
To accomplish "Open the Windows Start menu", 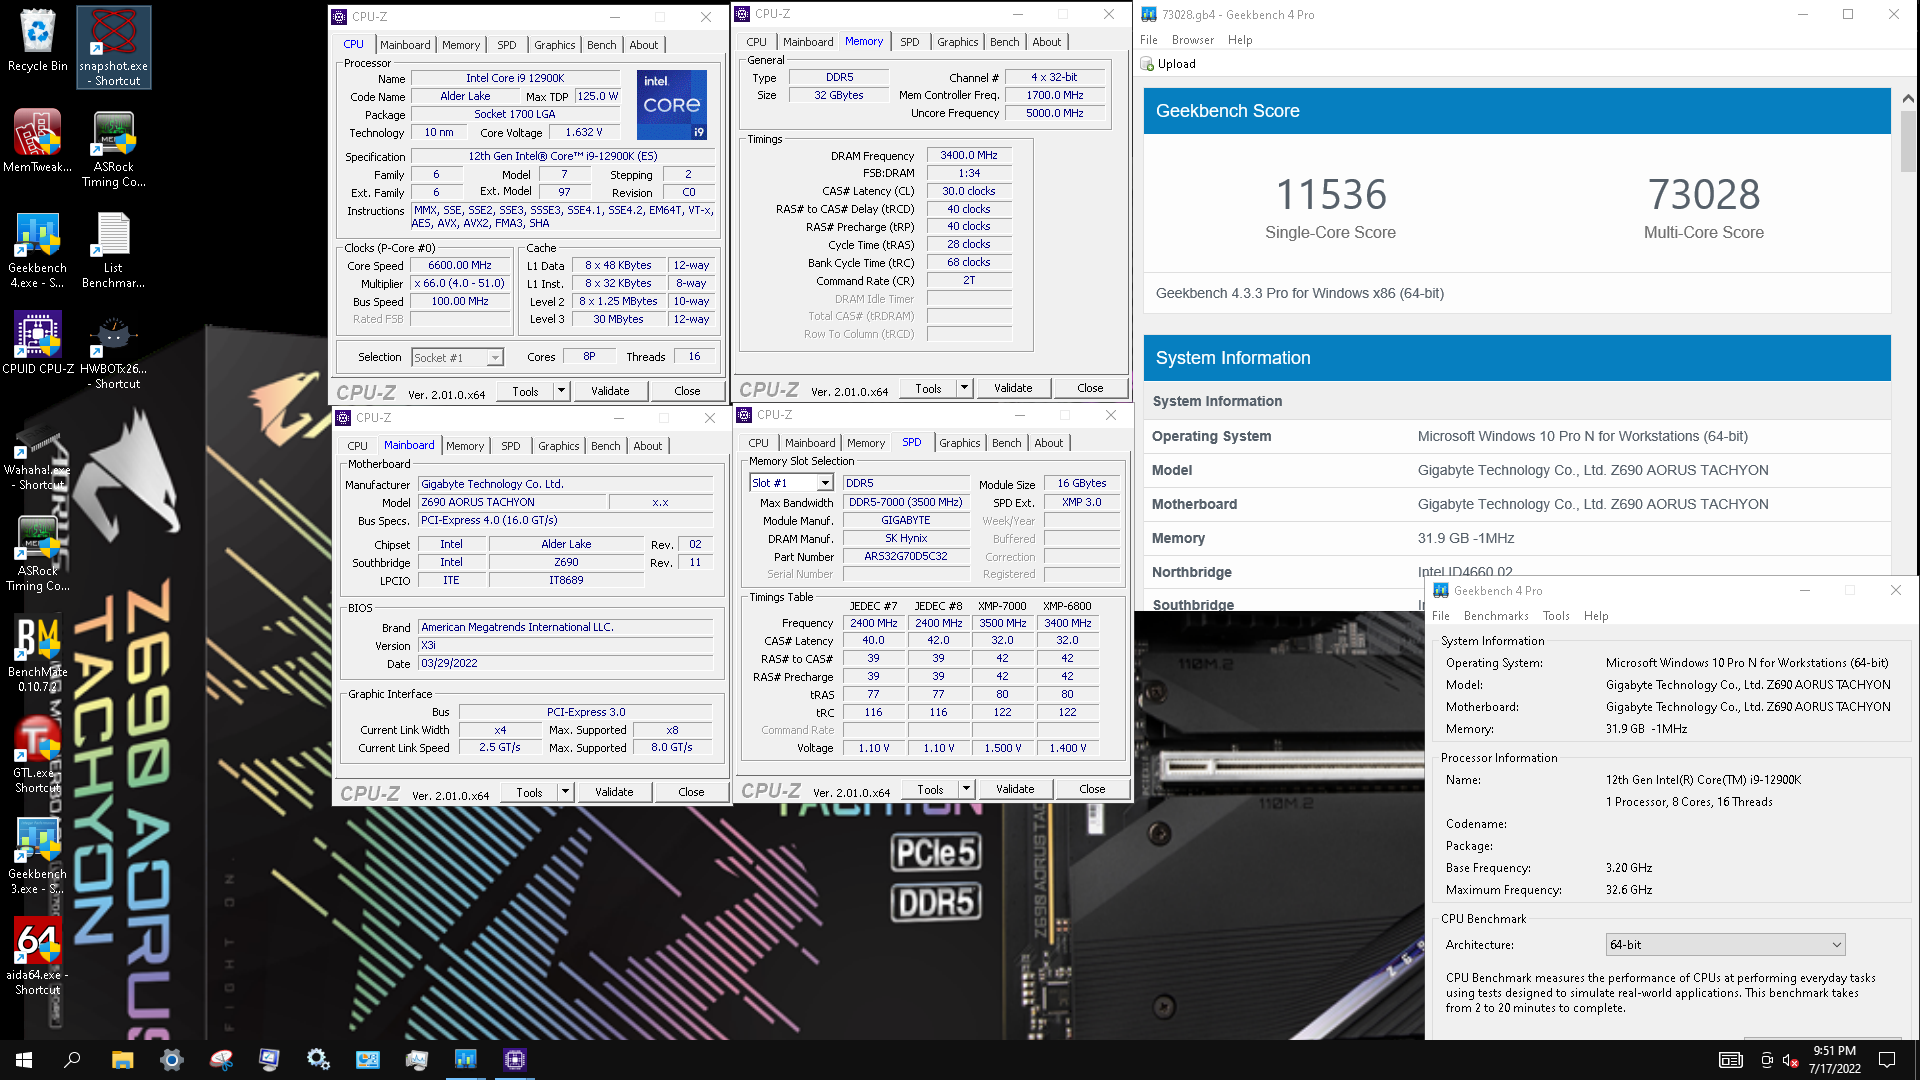I will [24, 1060].
